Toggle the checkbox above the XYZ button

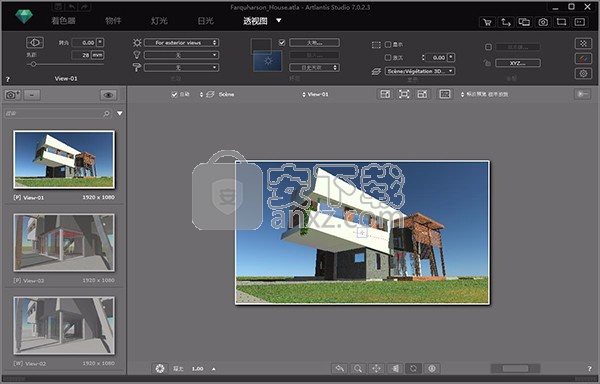coord(488,47)
